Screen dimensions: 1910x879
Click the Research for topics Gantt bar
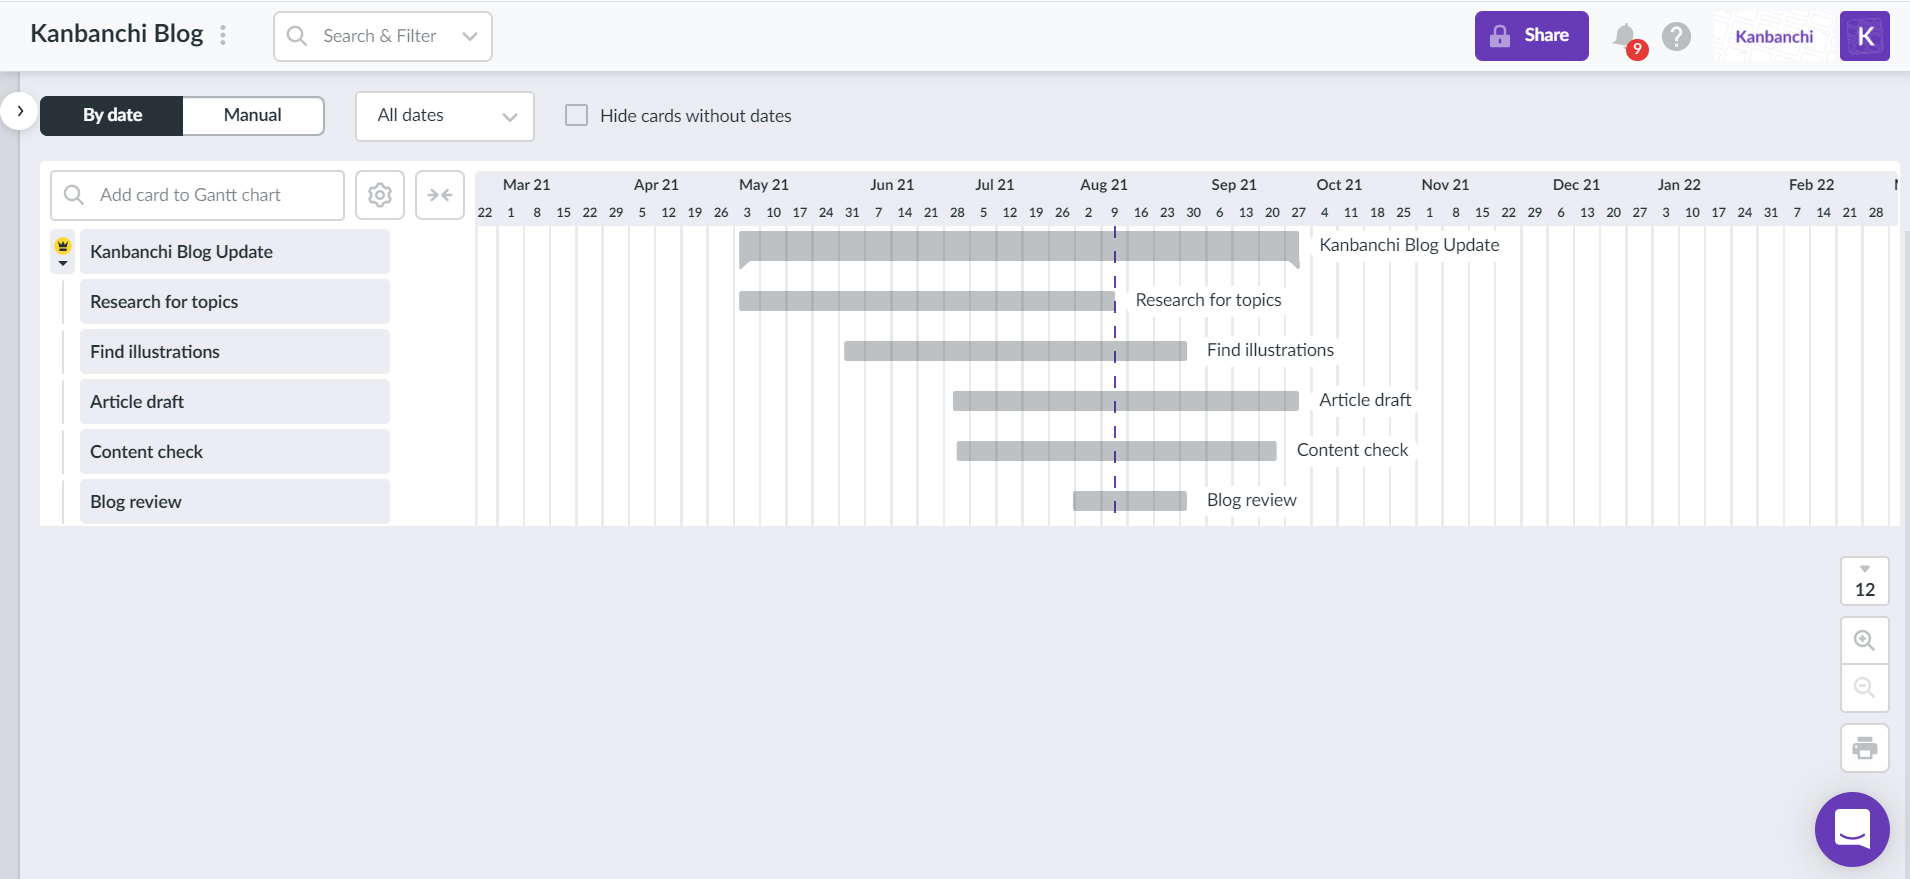tap(927, 301)
